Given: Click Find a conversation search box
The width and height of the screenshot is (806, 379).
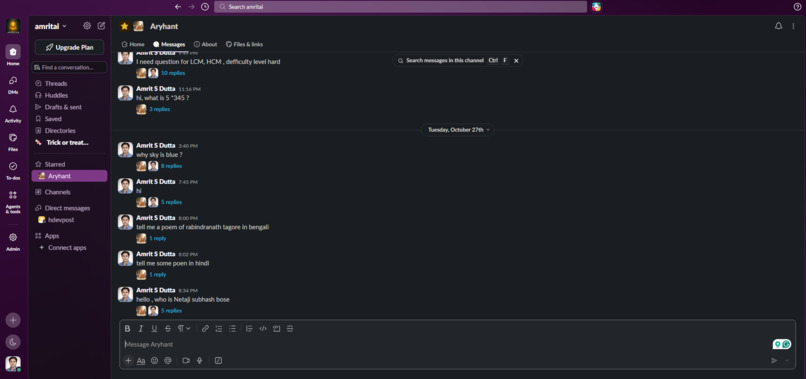Looking at the screenshot, I should [69, 67].
